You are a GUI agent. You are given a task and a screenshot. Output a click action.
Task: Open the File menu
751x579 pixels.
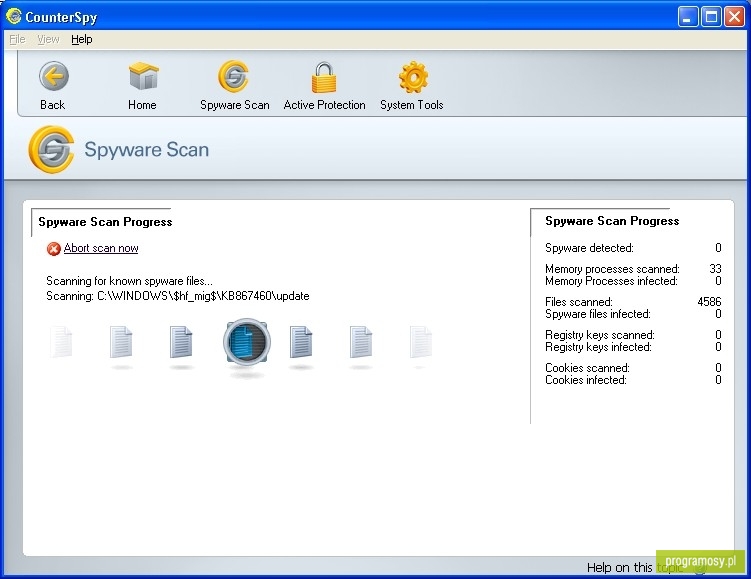click(x=17, y=39)
